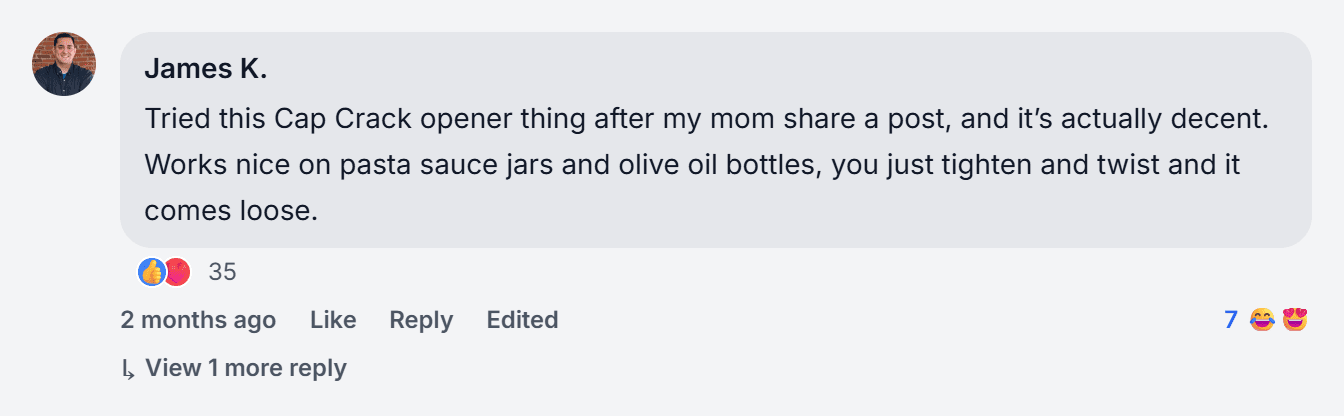Click the comment line ending with comes loose
This screenshot has height=416, width=1344.
pos(231,211)
